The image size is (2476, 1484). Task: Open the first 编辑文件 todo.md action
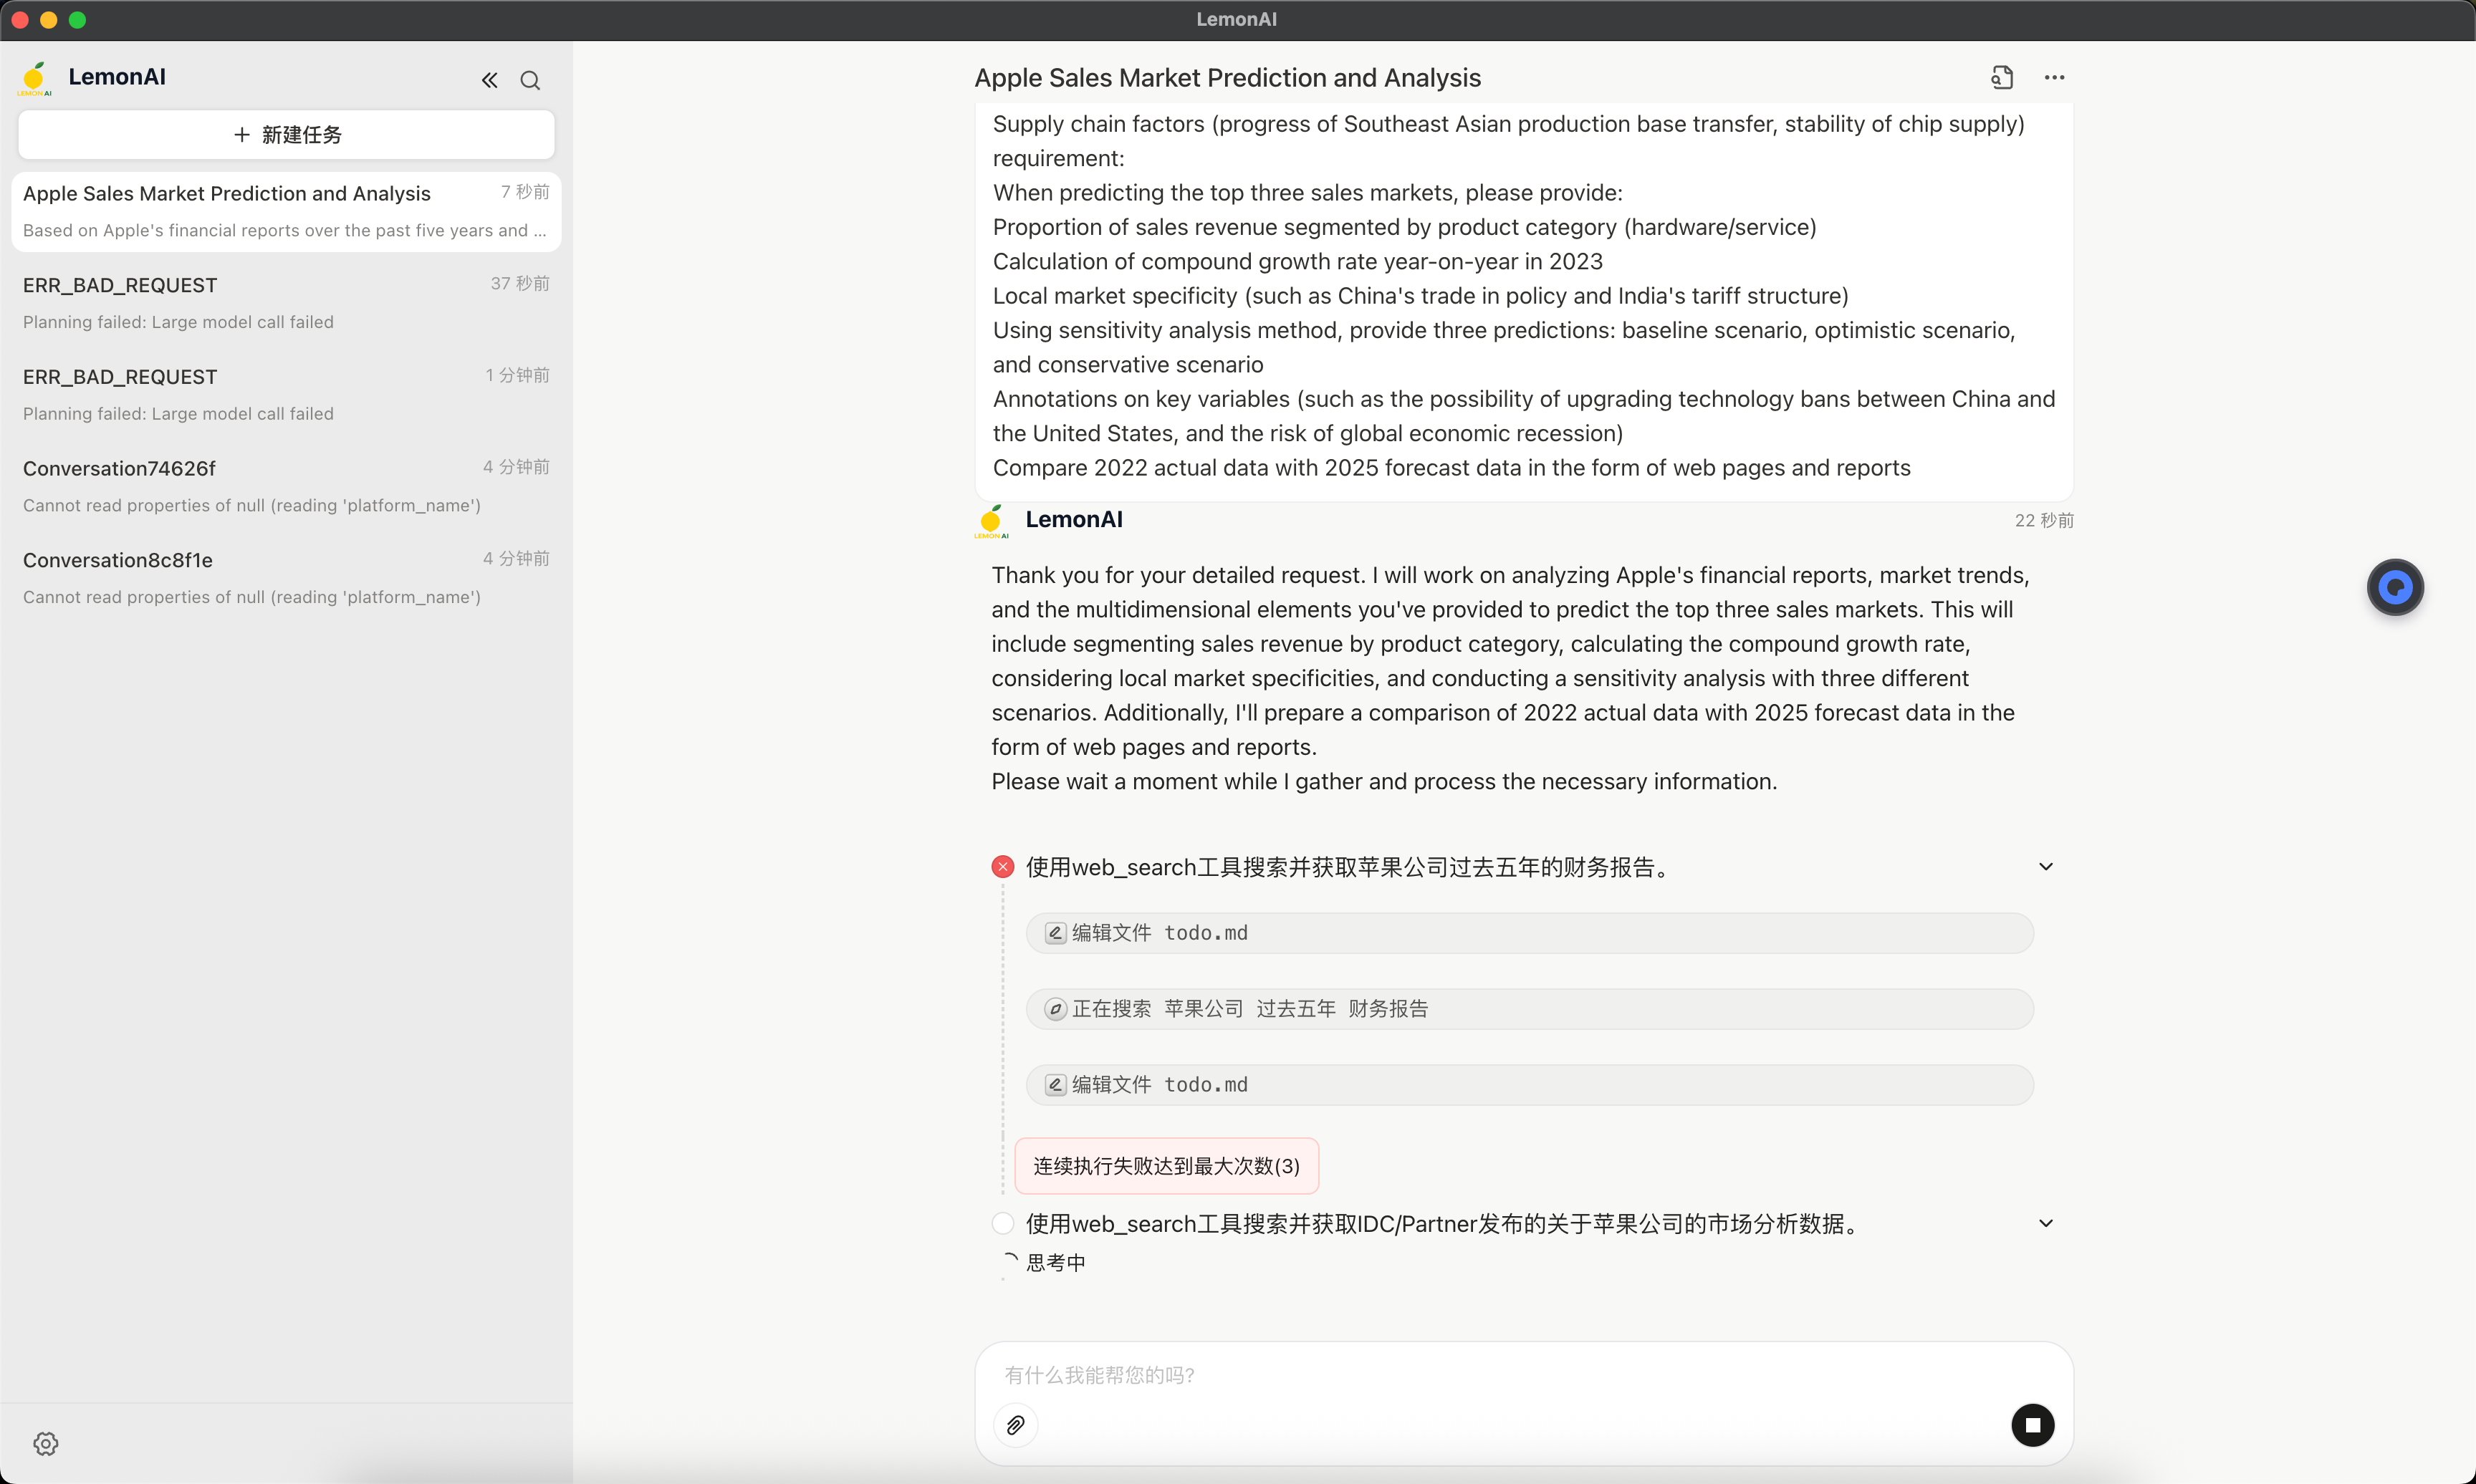pyautogui.click(x=1529, y=933)
